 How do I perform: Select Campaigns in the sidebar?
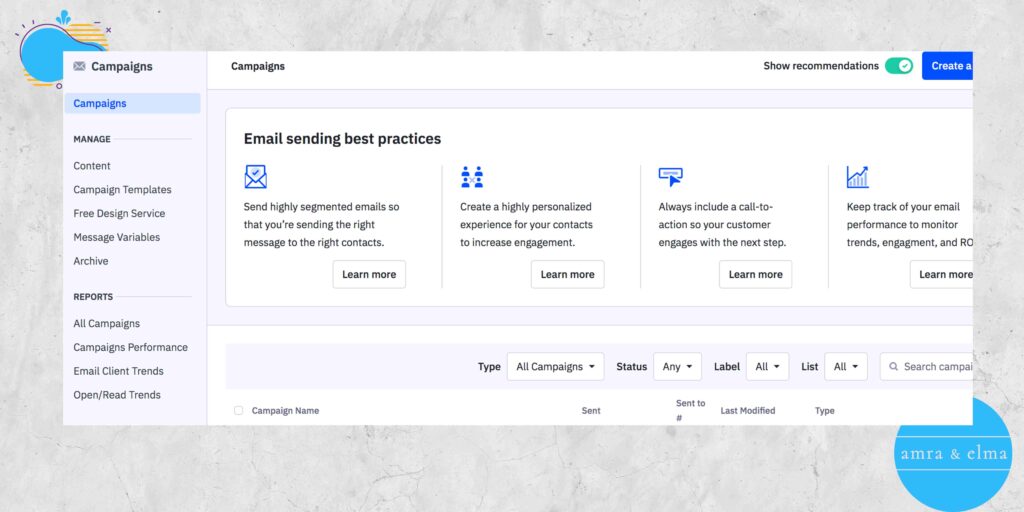pos(133,103)
